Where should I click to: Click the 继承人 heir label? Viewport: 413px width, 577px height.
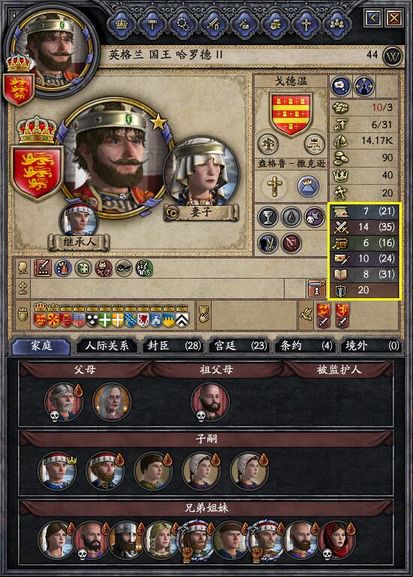pos(79,243)
